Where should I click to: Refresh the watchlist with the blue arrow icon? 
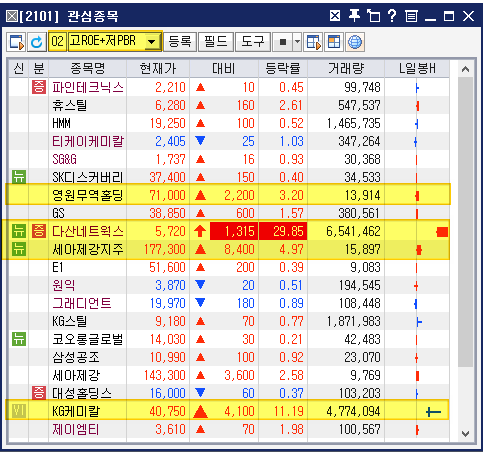click(36, 42)
